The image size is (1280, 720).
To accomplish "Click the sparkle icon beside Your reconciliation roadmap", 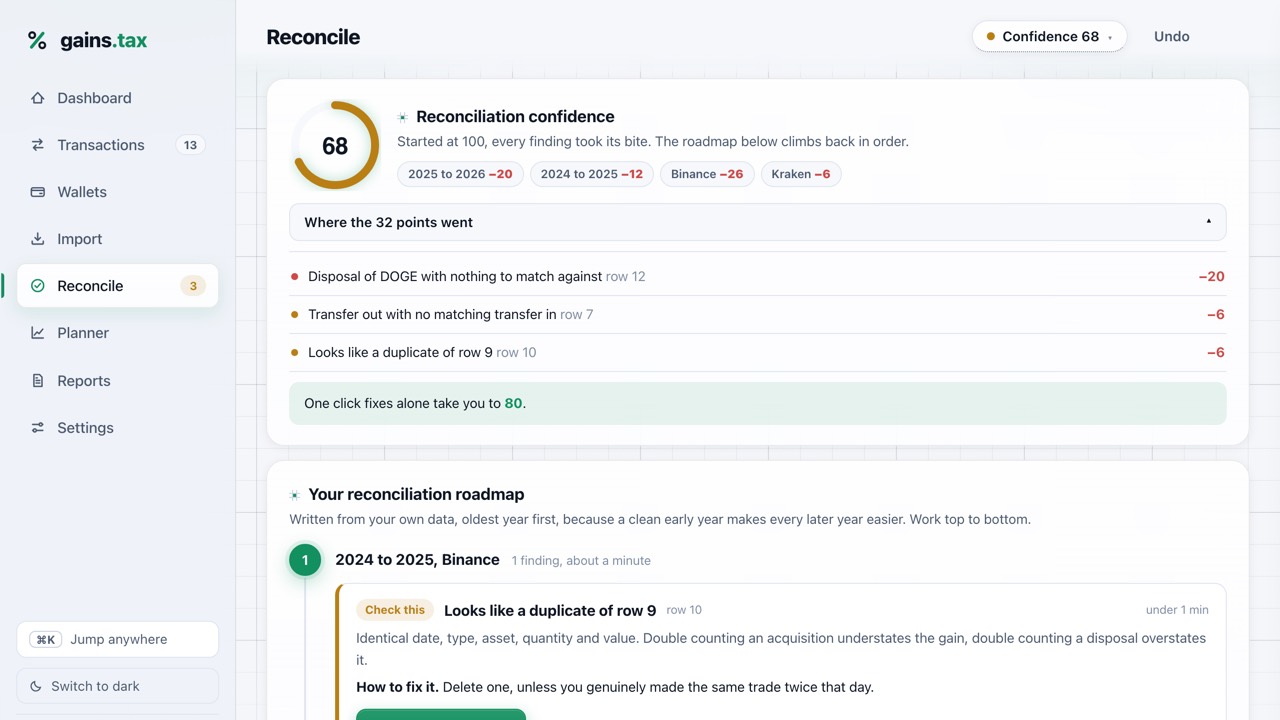I will pos(294,495).
